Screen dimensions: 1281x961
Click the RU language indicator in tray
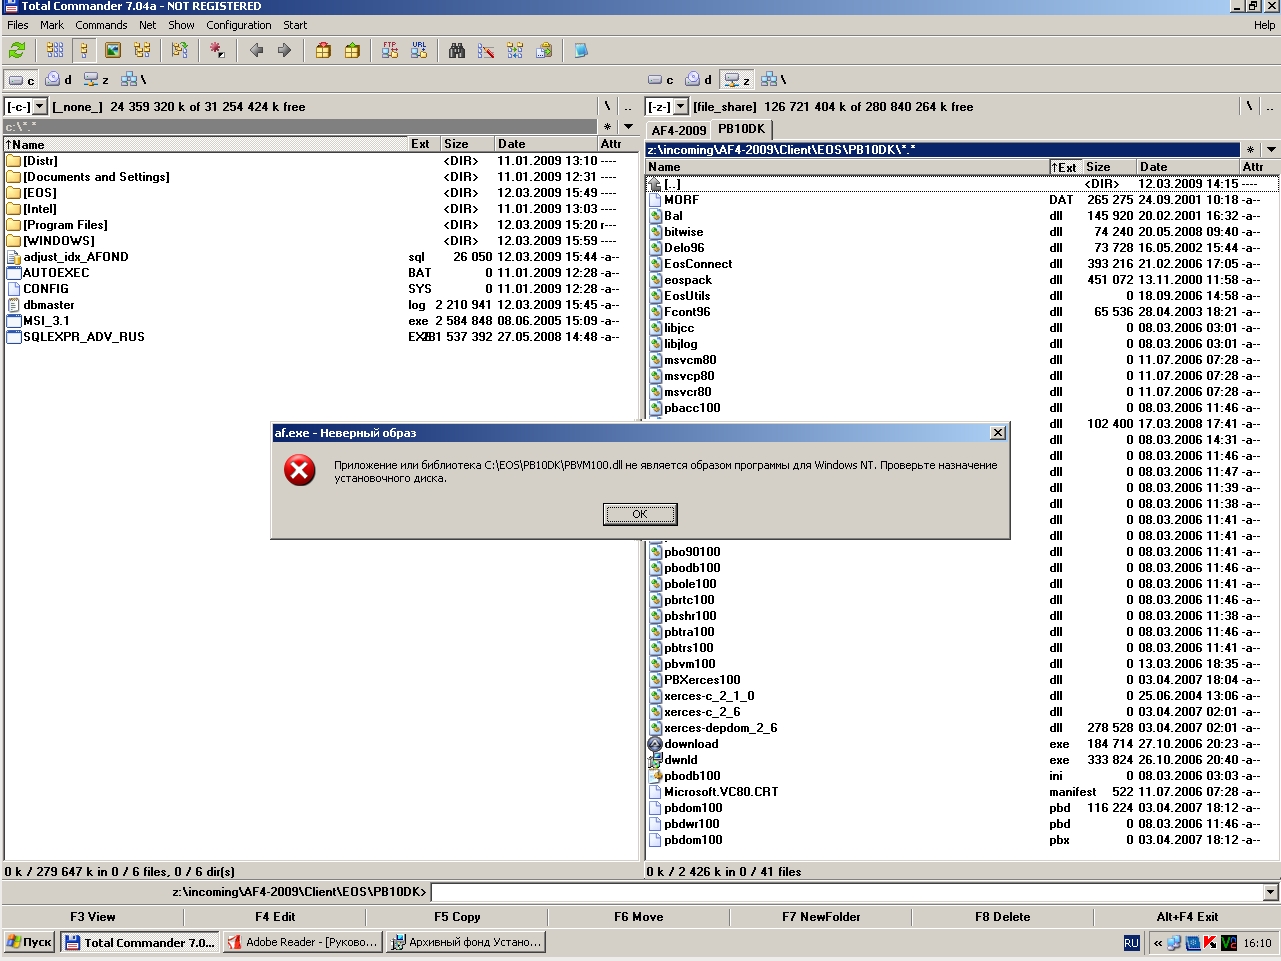coord(1131,943)
